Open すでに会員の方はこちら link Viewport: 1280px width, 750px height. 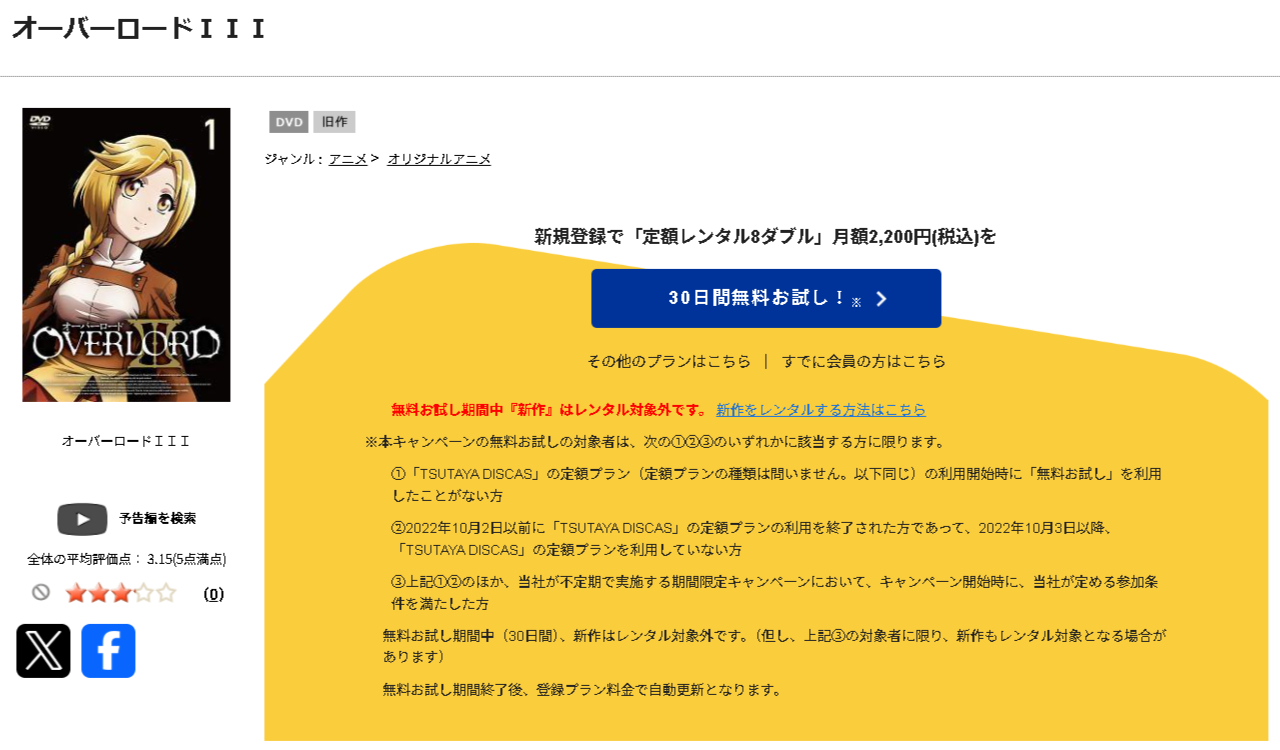pyautogui.click(x=864, y=361)
